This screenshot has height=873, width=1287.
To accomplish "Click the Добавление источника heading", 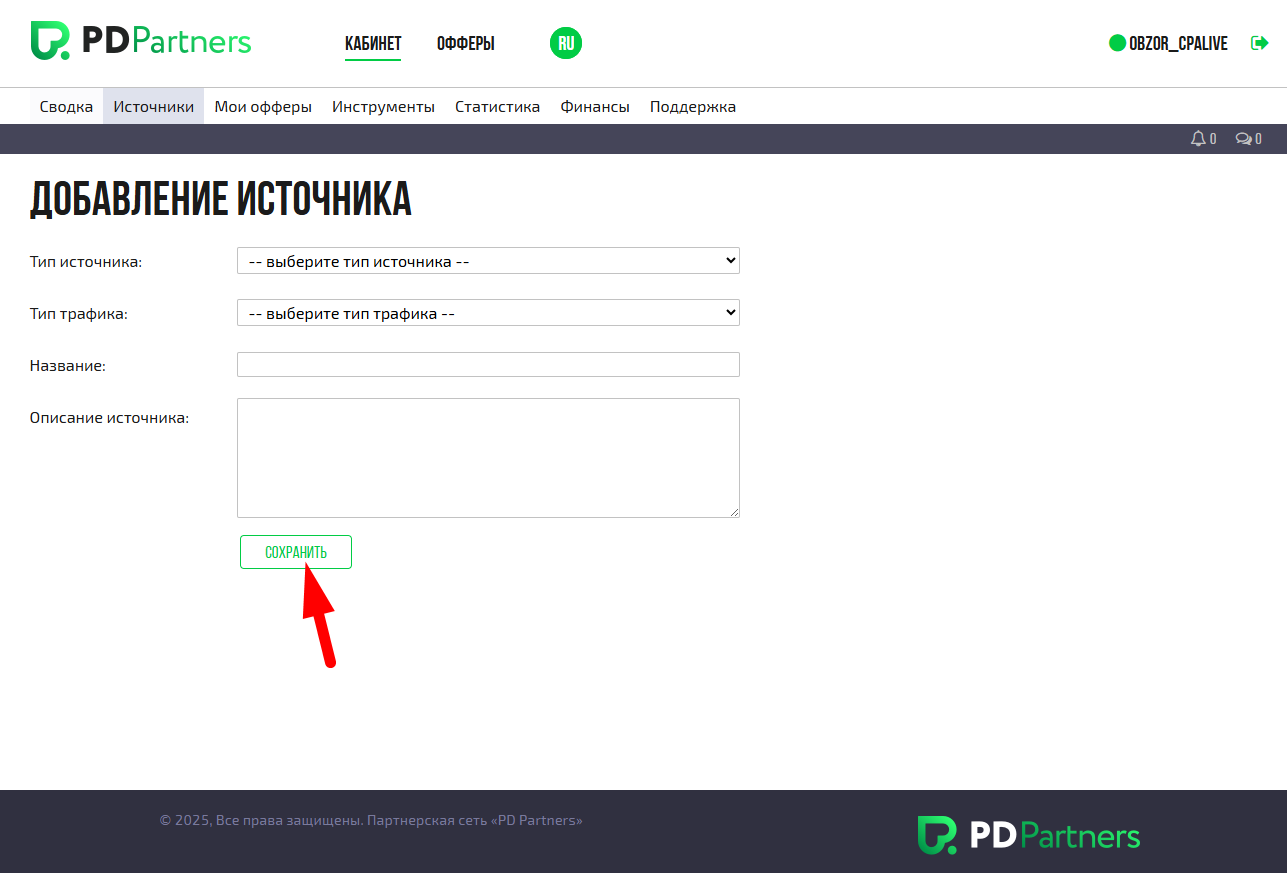I will click(221, 199).
